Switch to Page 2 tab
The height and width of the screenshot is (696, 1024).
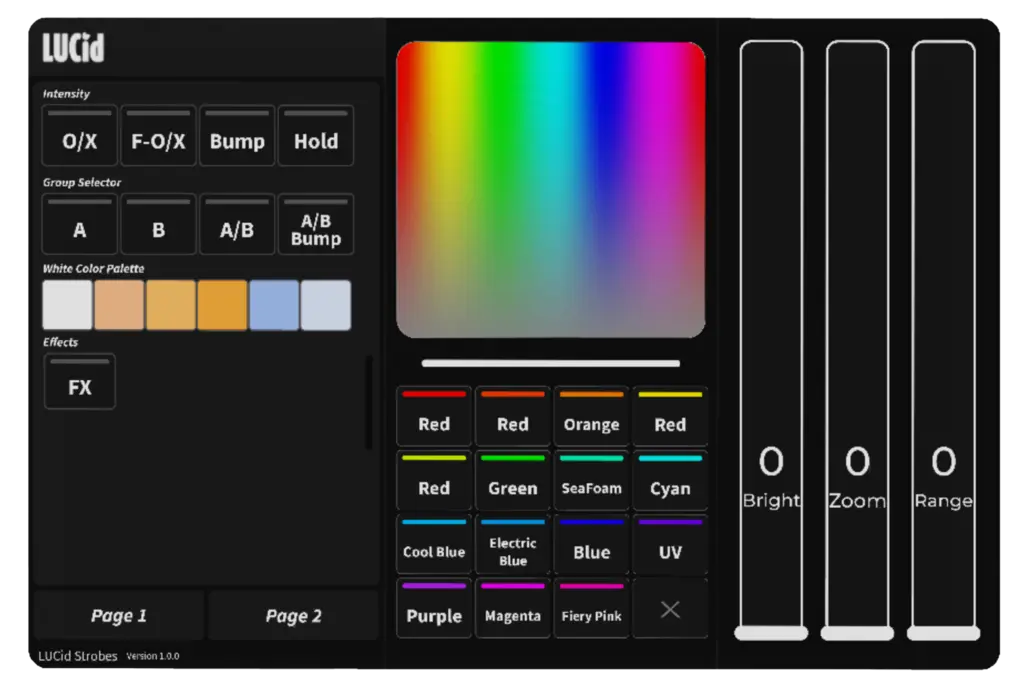tap(294, 616)
